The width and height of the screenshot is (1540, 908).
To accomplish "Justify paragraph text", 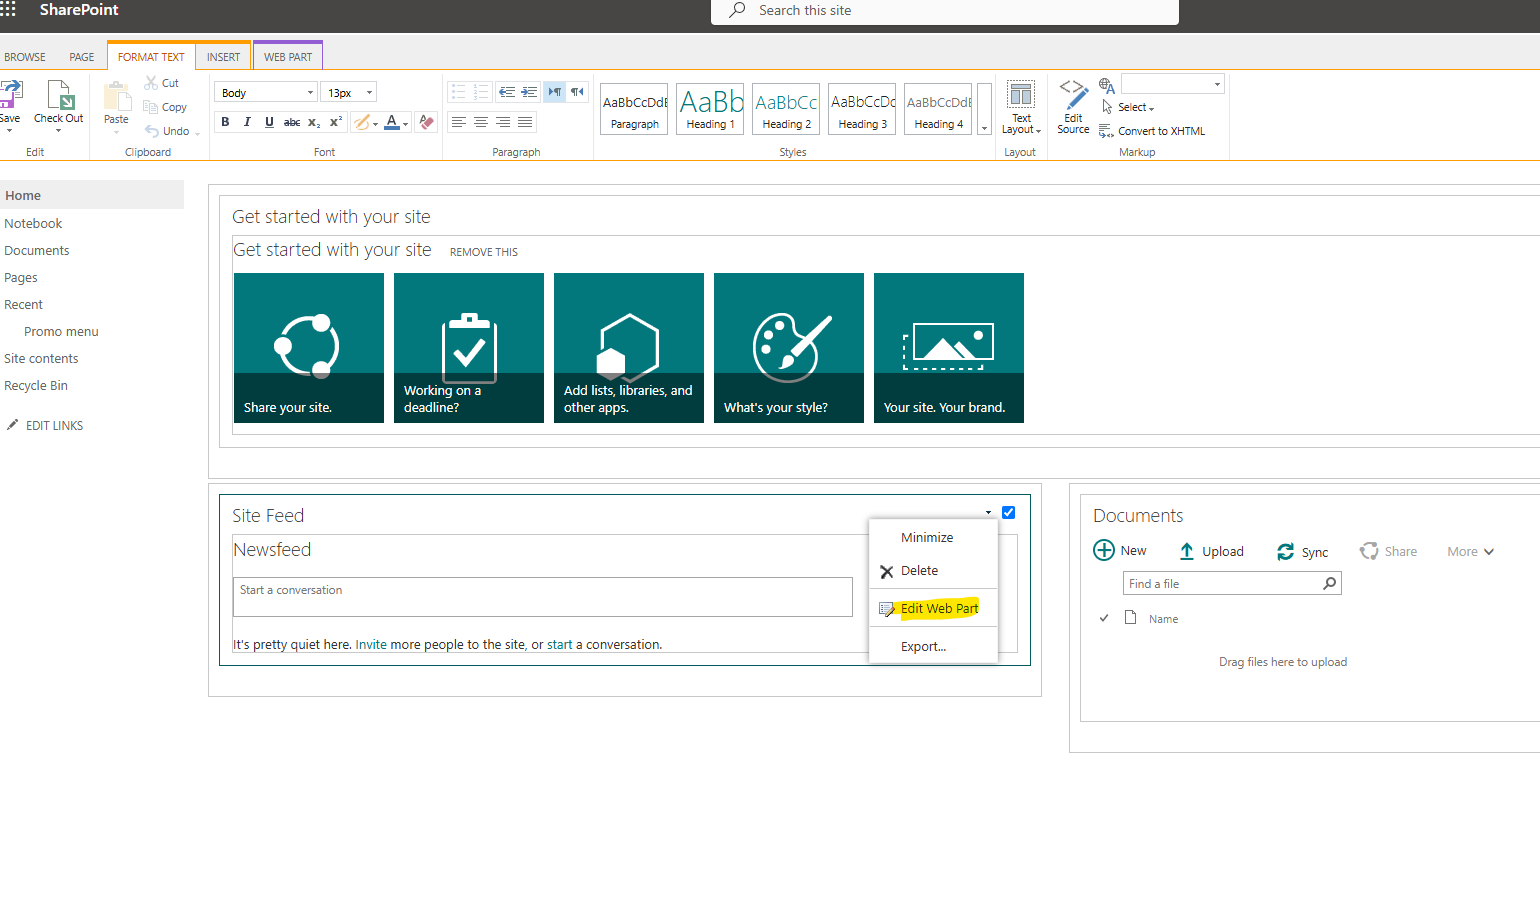I will coord(525,122).
